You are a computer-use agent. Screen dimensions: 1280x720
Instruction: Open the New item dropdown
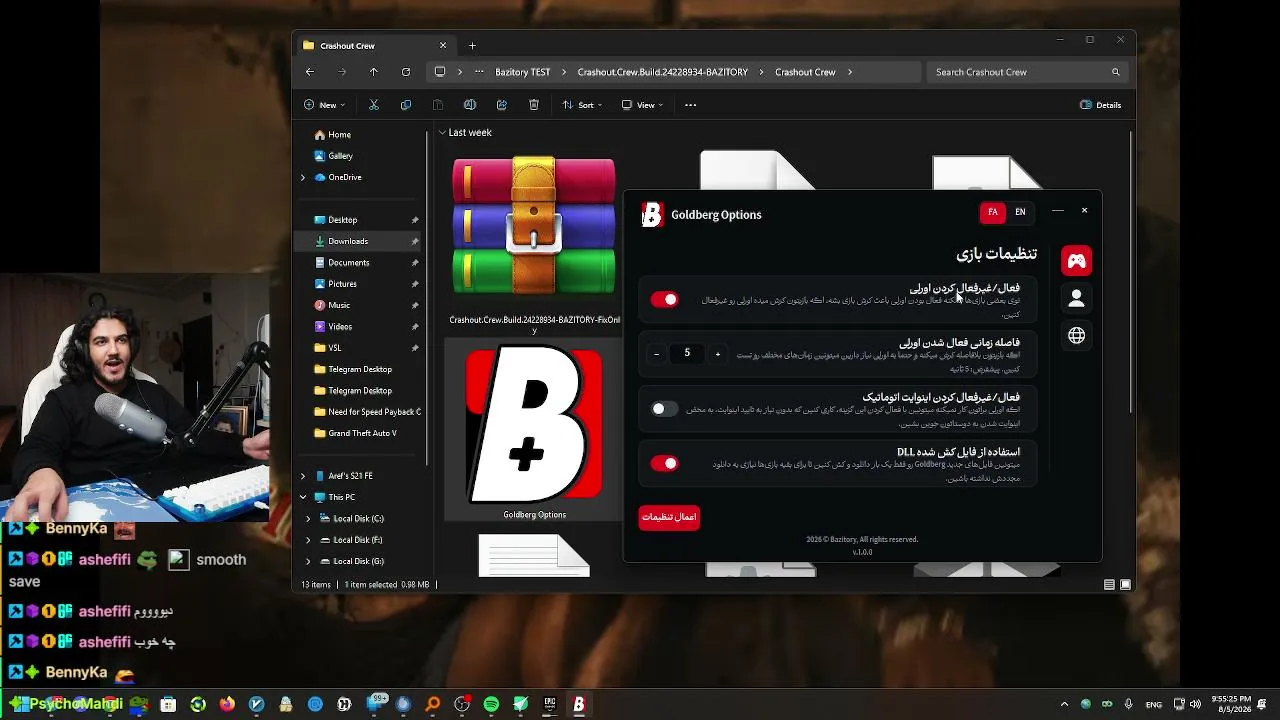click(x=325, y=105)
